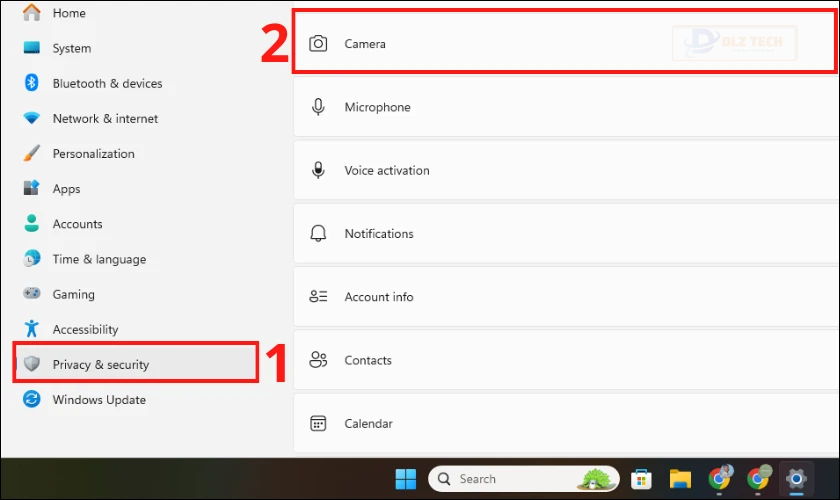Open Voice activation permissions
The image size is (840, 500).
[x=566, y=170]
